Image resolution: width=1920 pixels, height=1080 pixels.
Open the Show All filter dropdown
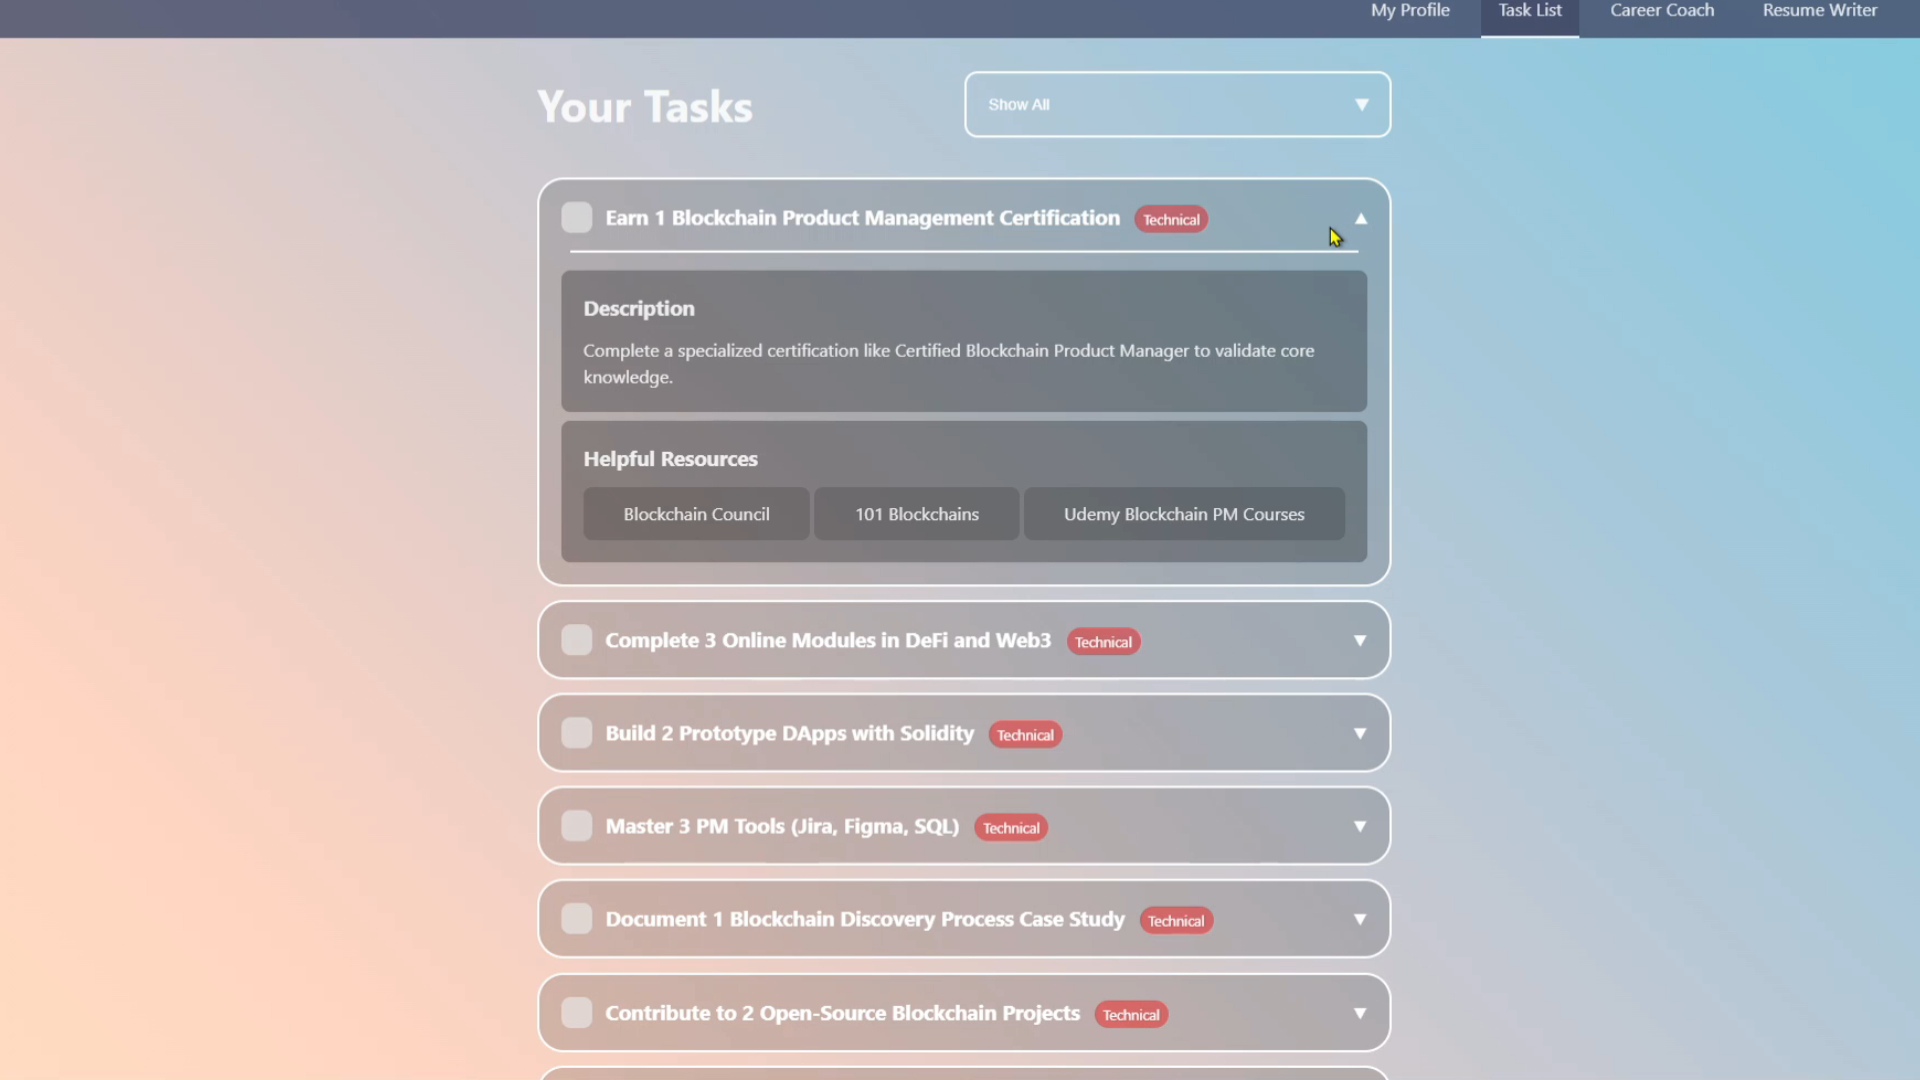pos(1177,105)
